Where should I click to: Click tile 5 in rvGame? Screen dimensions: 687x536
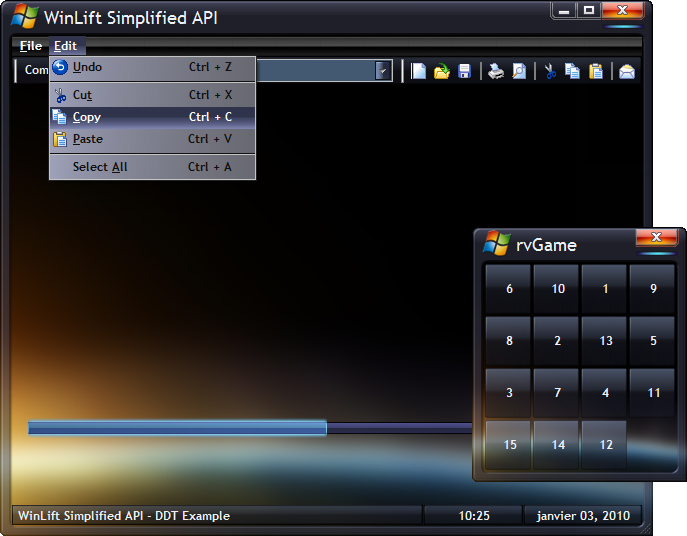tap(652, 341)
